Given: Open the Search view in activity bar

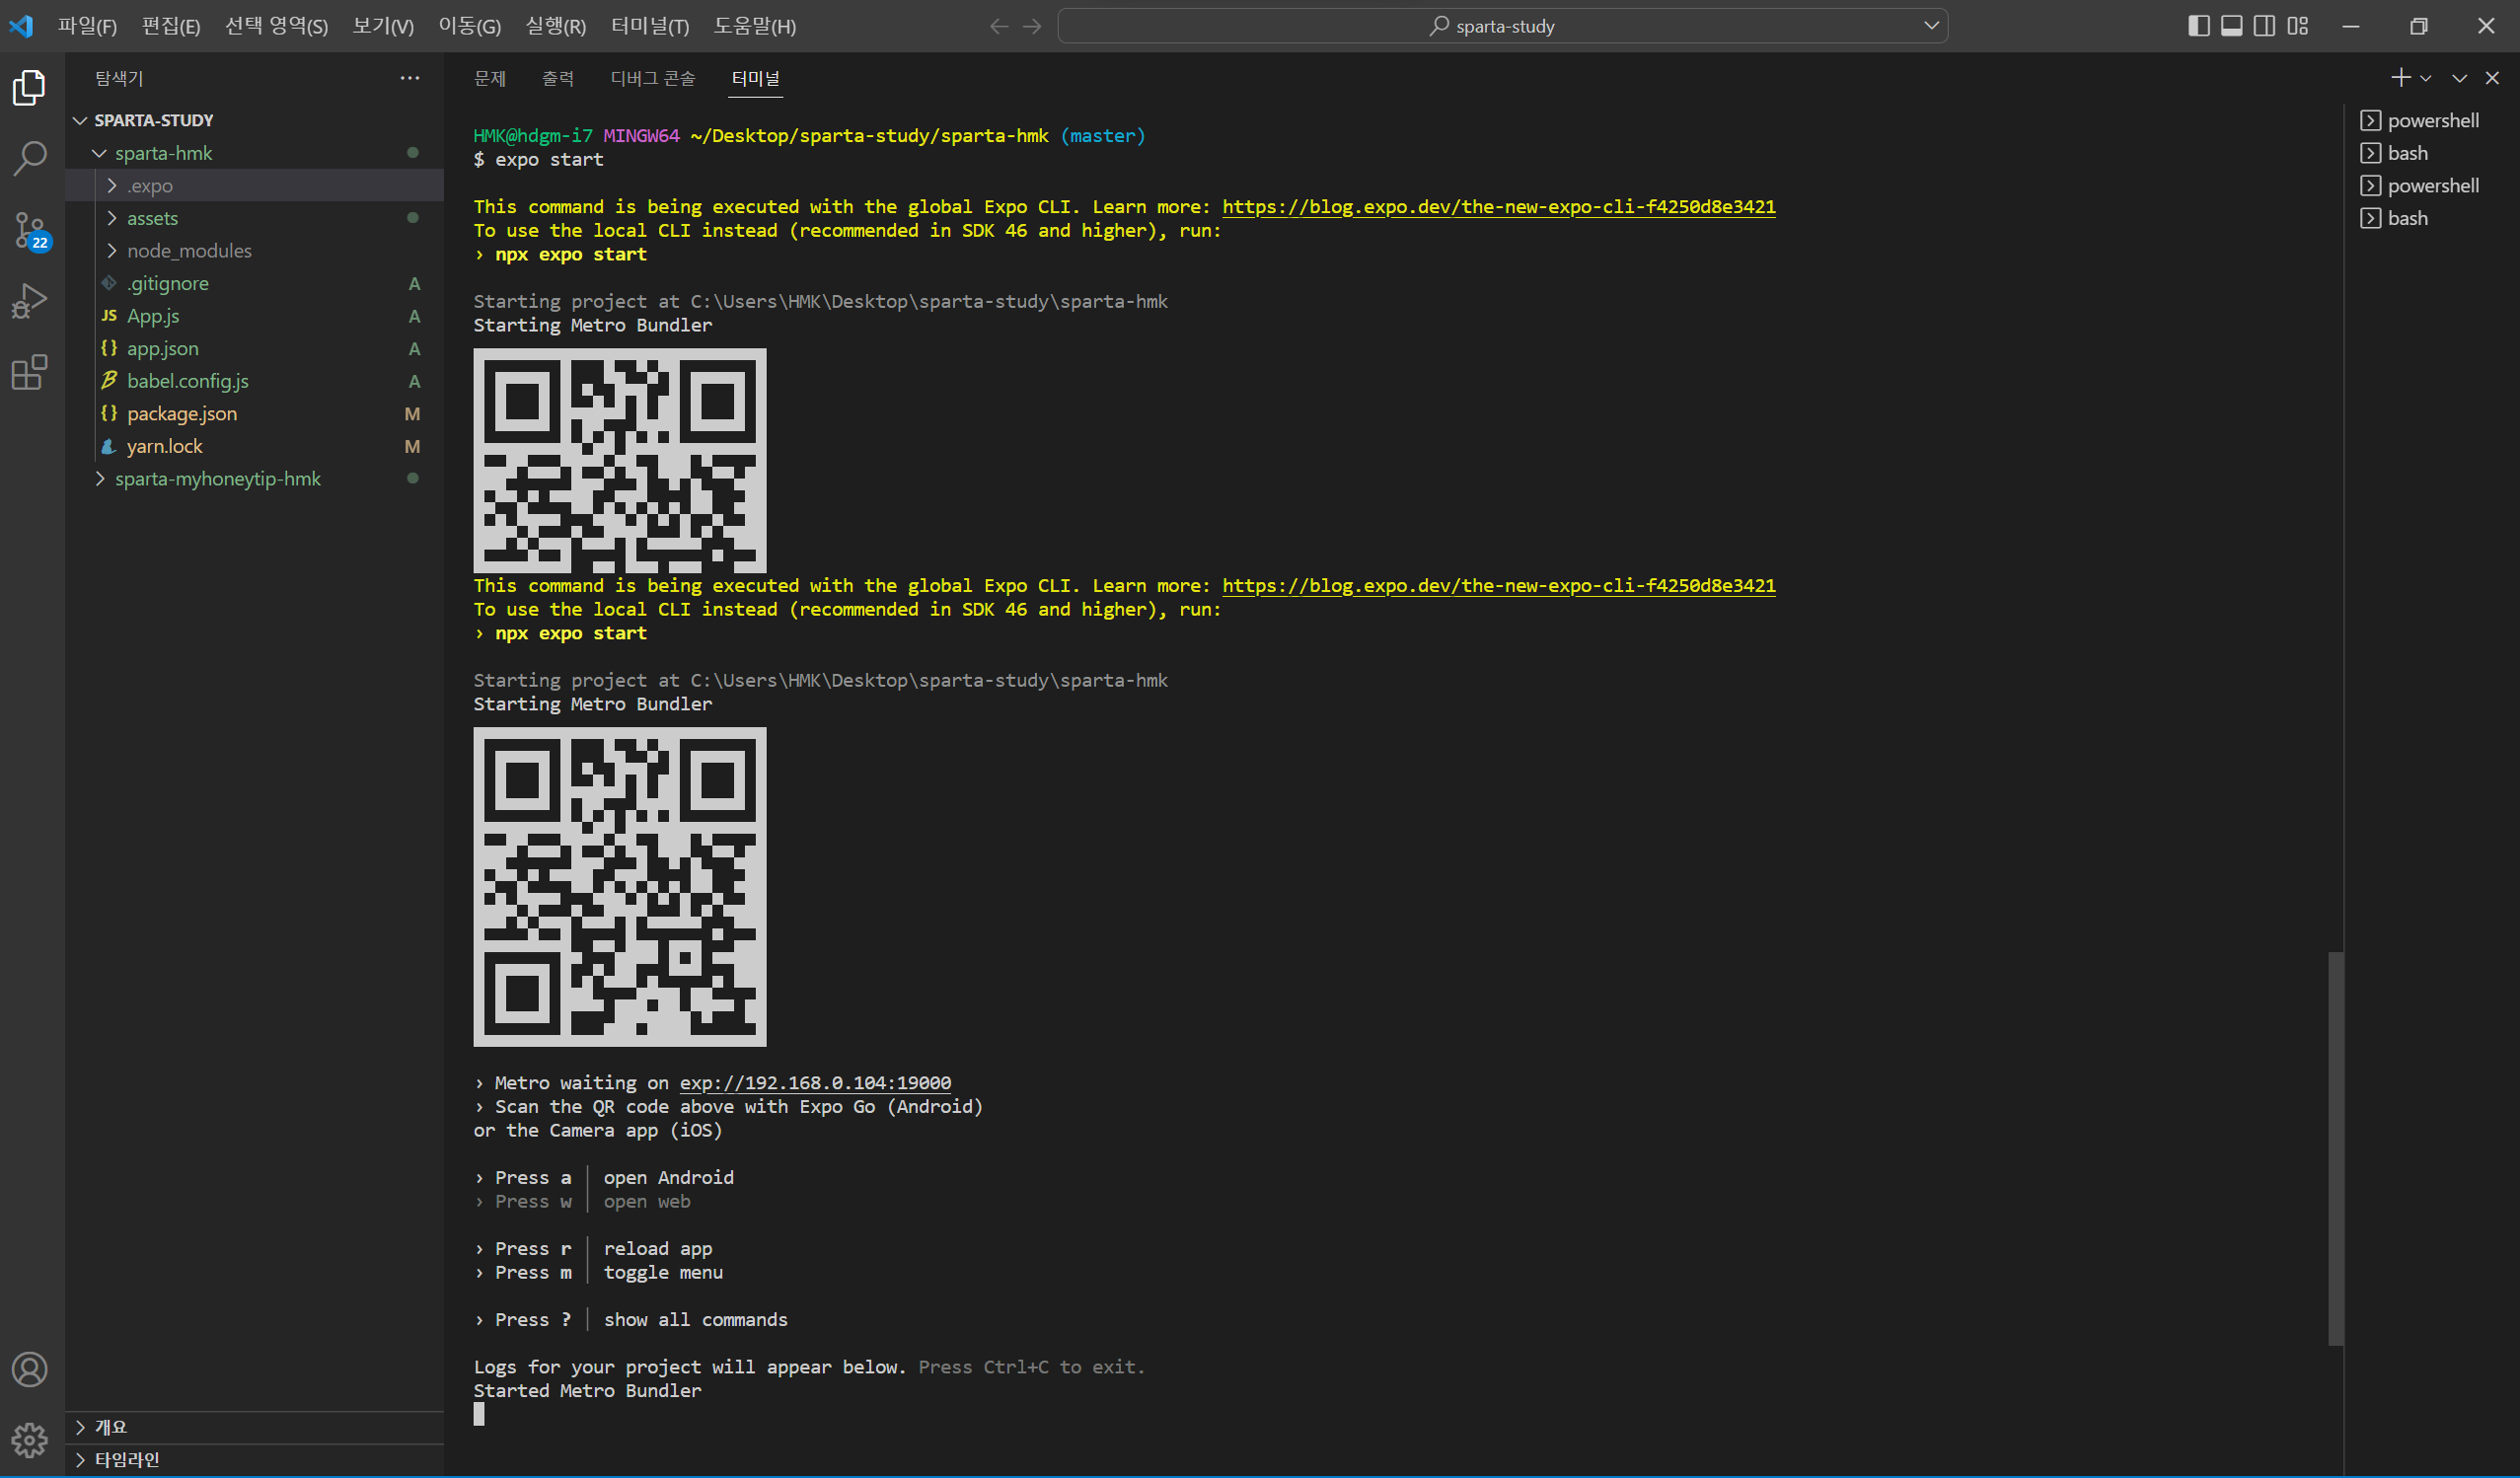Looking at the screenshot, I should point(30,158).
